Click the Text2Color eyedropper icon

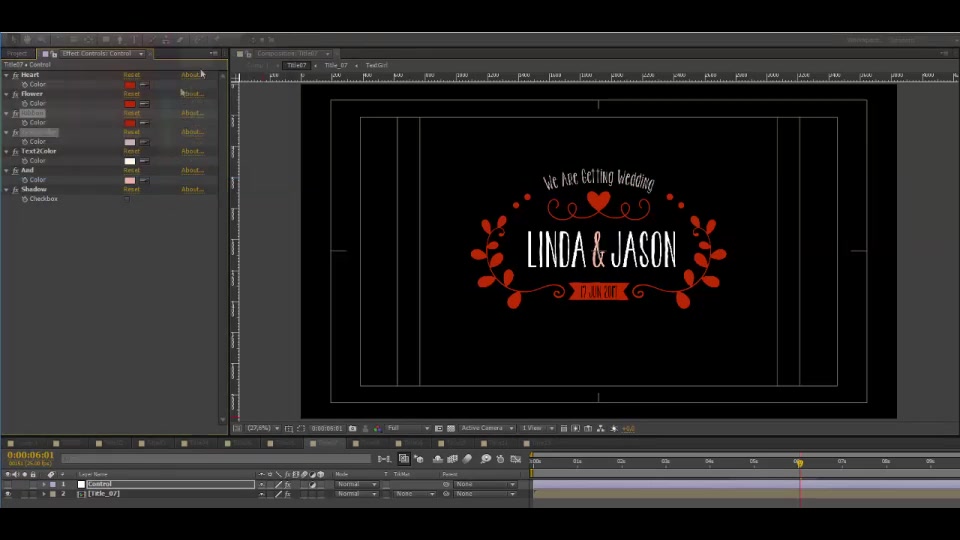coord(144,161)
